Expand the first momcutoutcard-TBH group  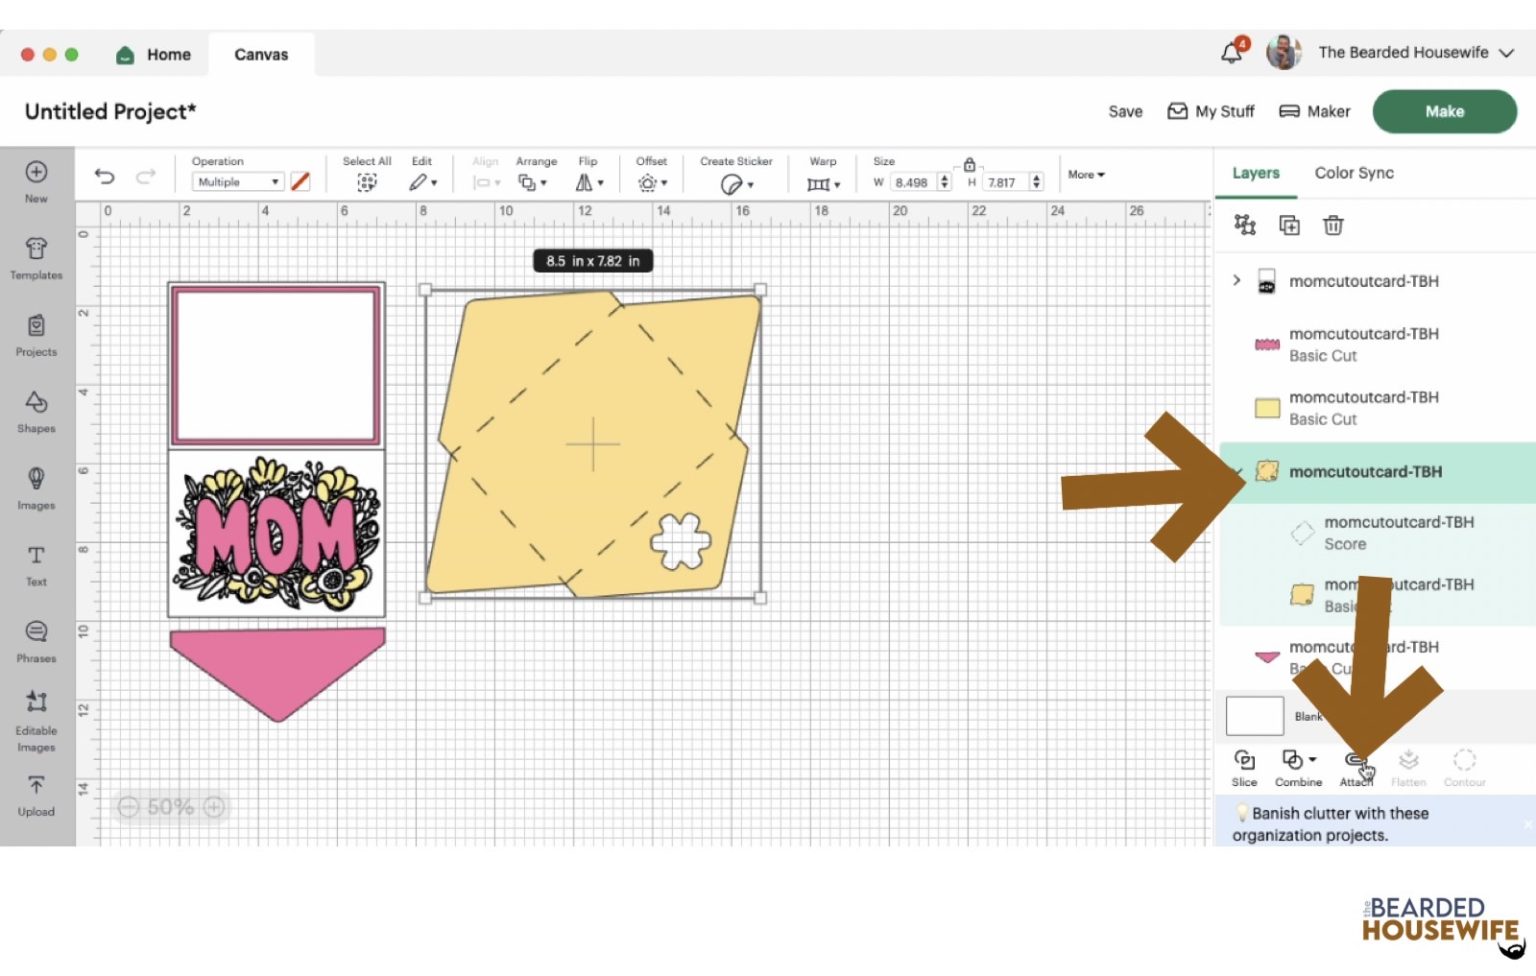coord(1237,281)
